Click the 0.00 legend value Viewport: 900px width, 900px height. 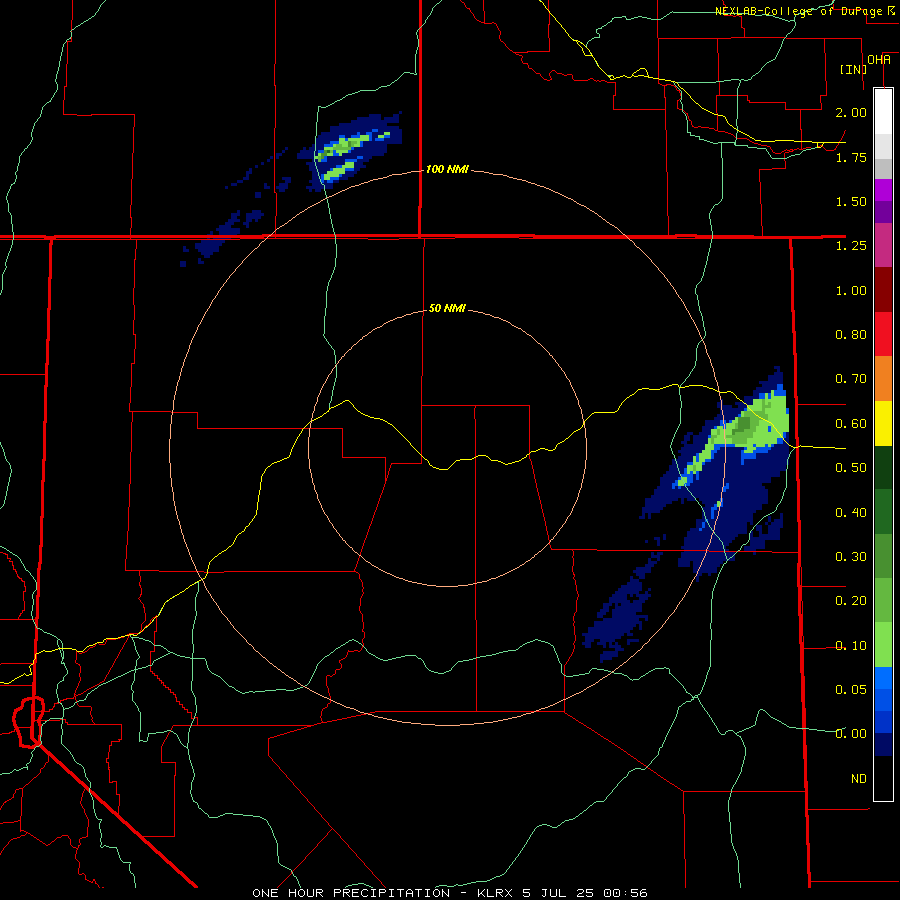[851, 734]
